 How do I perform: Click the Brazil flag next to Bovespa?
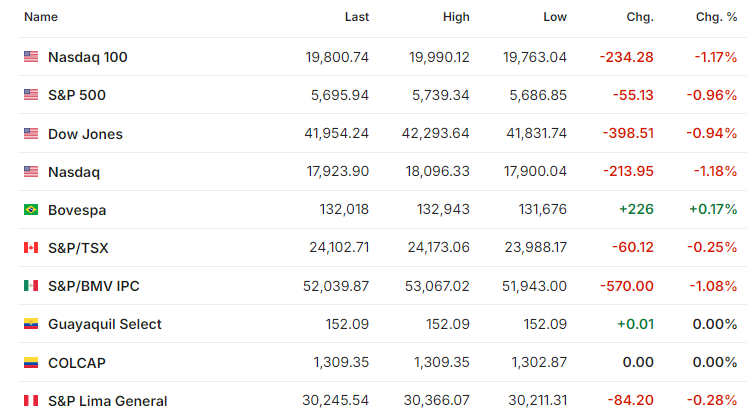[x=31, y=209]
